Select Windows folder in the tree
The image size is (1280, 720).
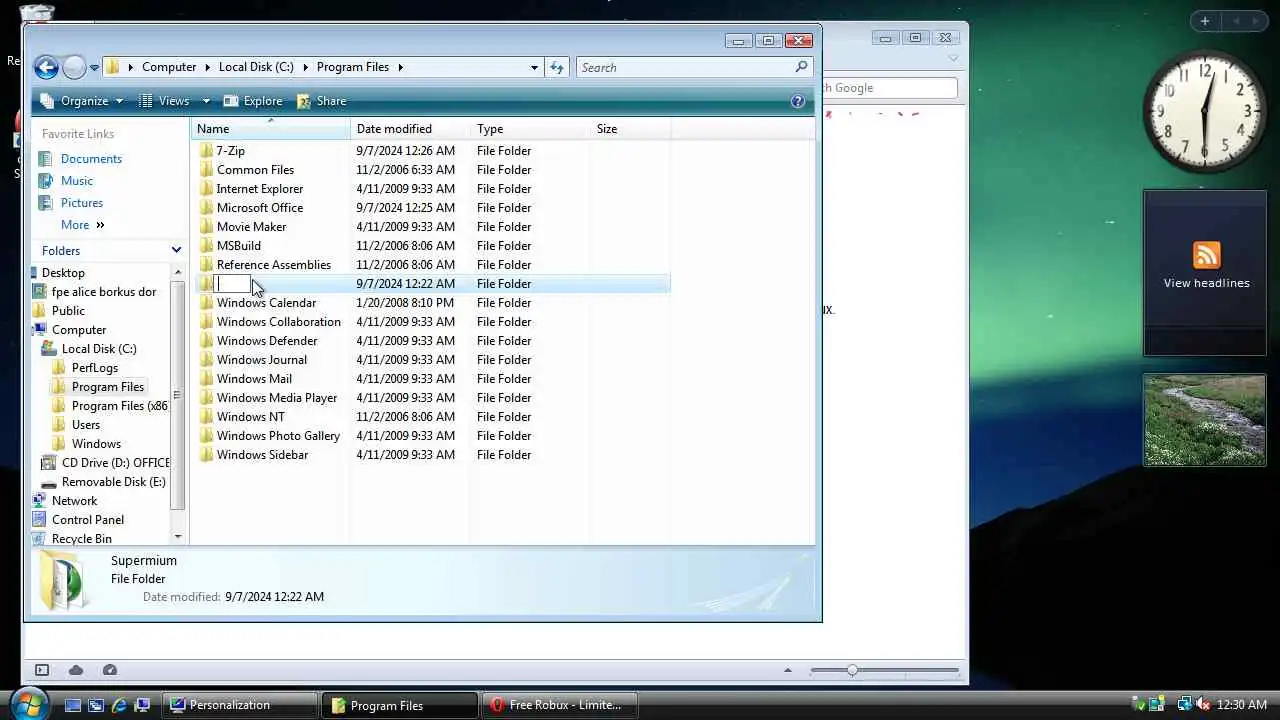click(96, 444)
